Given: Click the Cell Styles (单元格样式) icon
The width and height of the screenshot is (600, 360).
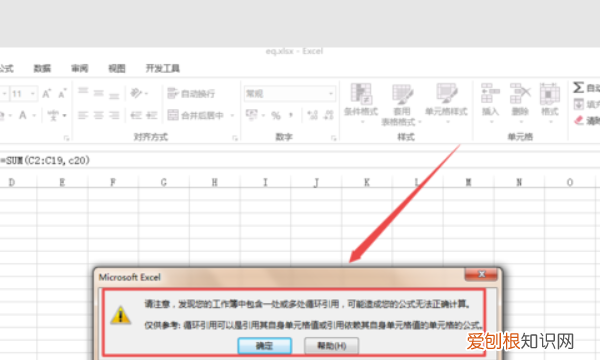Looking at the screenshot, I should (447, 94).
